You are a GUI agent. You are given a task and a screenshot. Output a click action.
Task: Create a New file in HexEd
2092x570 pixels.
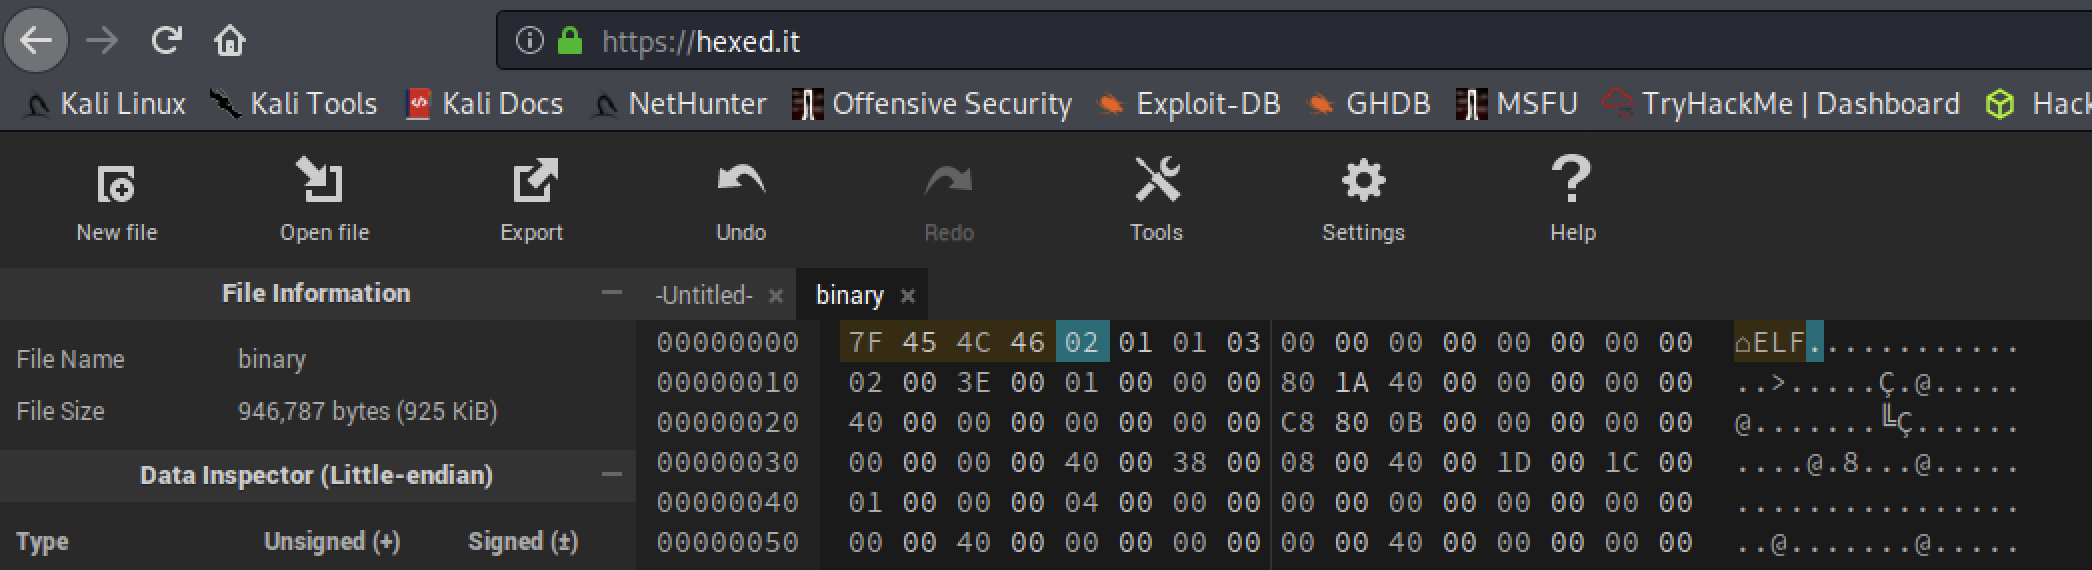click(x=117, y=200)
